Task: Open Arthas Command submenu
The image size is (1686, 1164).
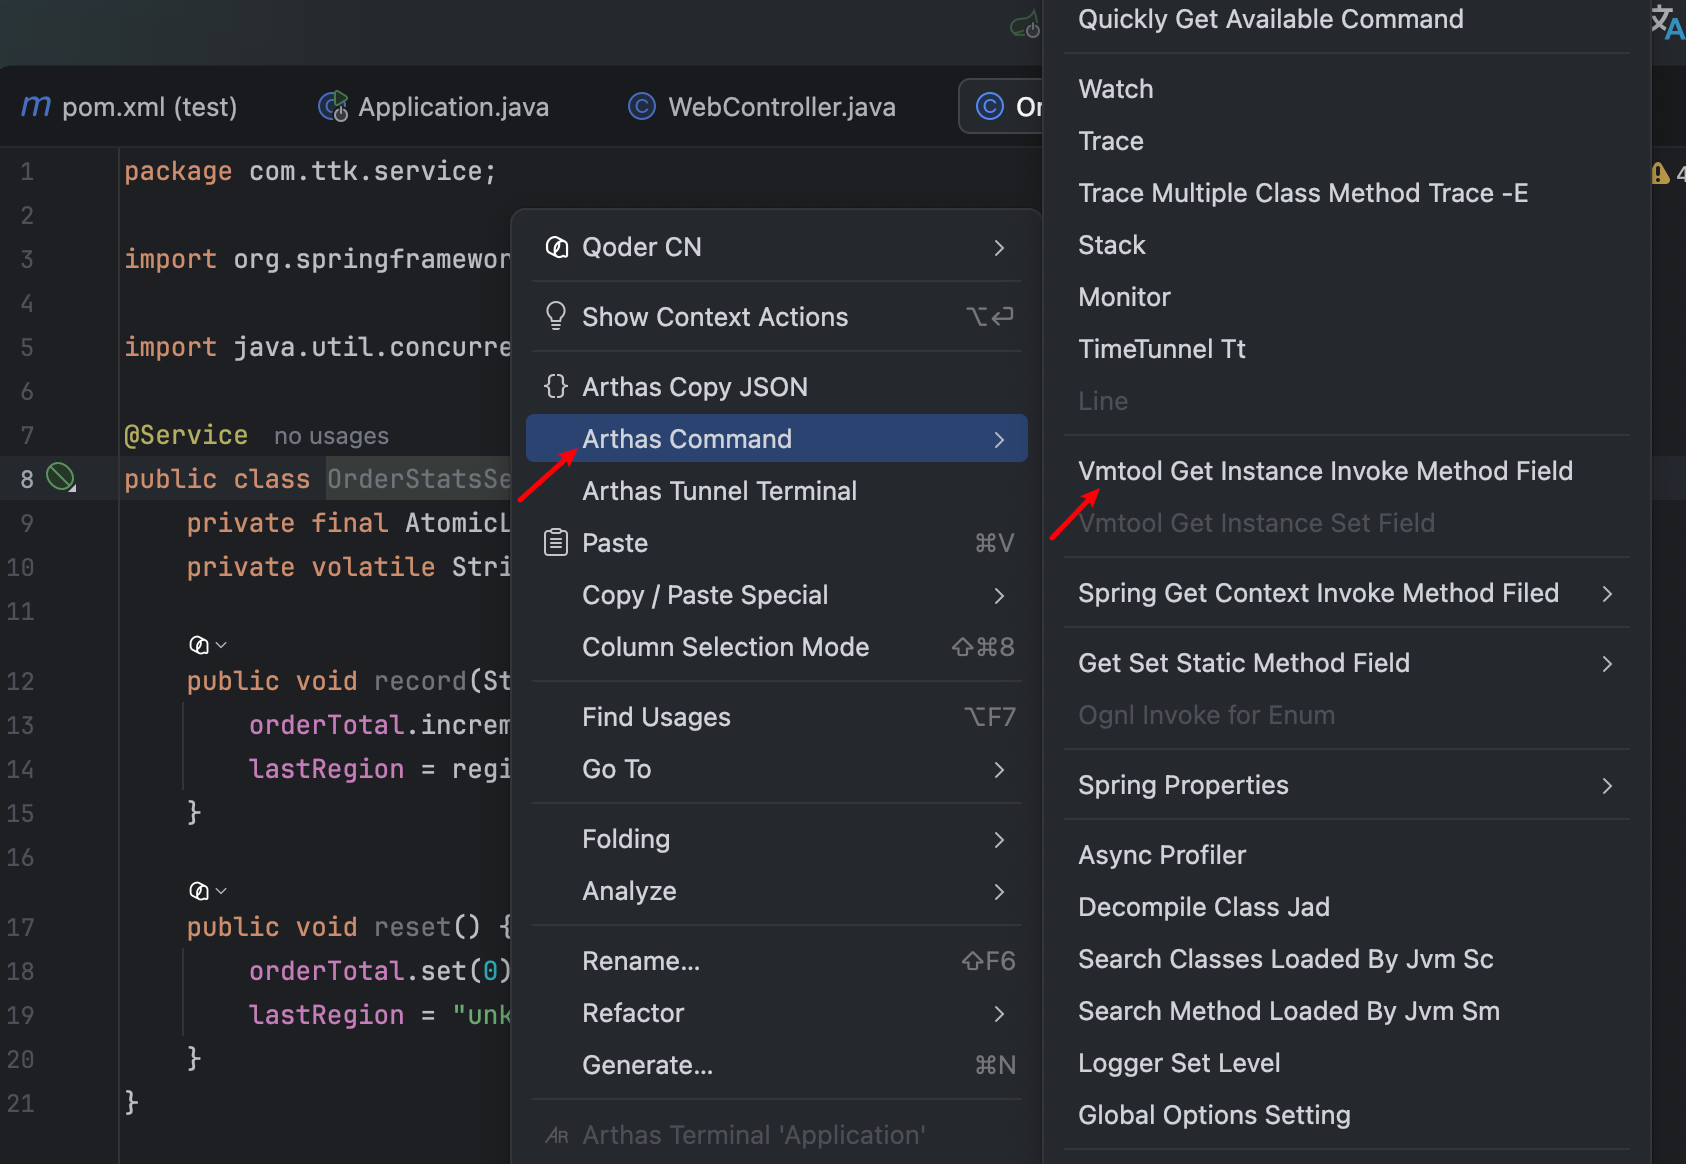Action: tap(776, 439)
